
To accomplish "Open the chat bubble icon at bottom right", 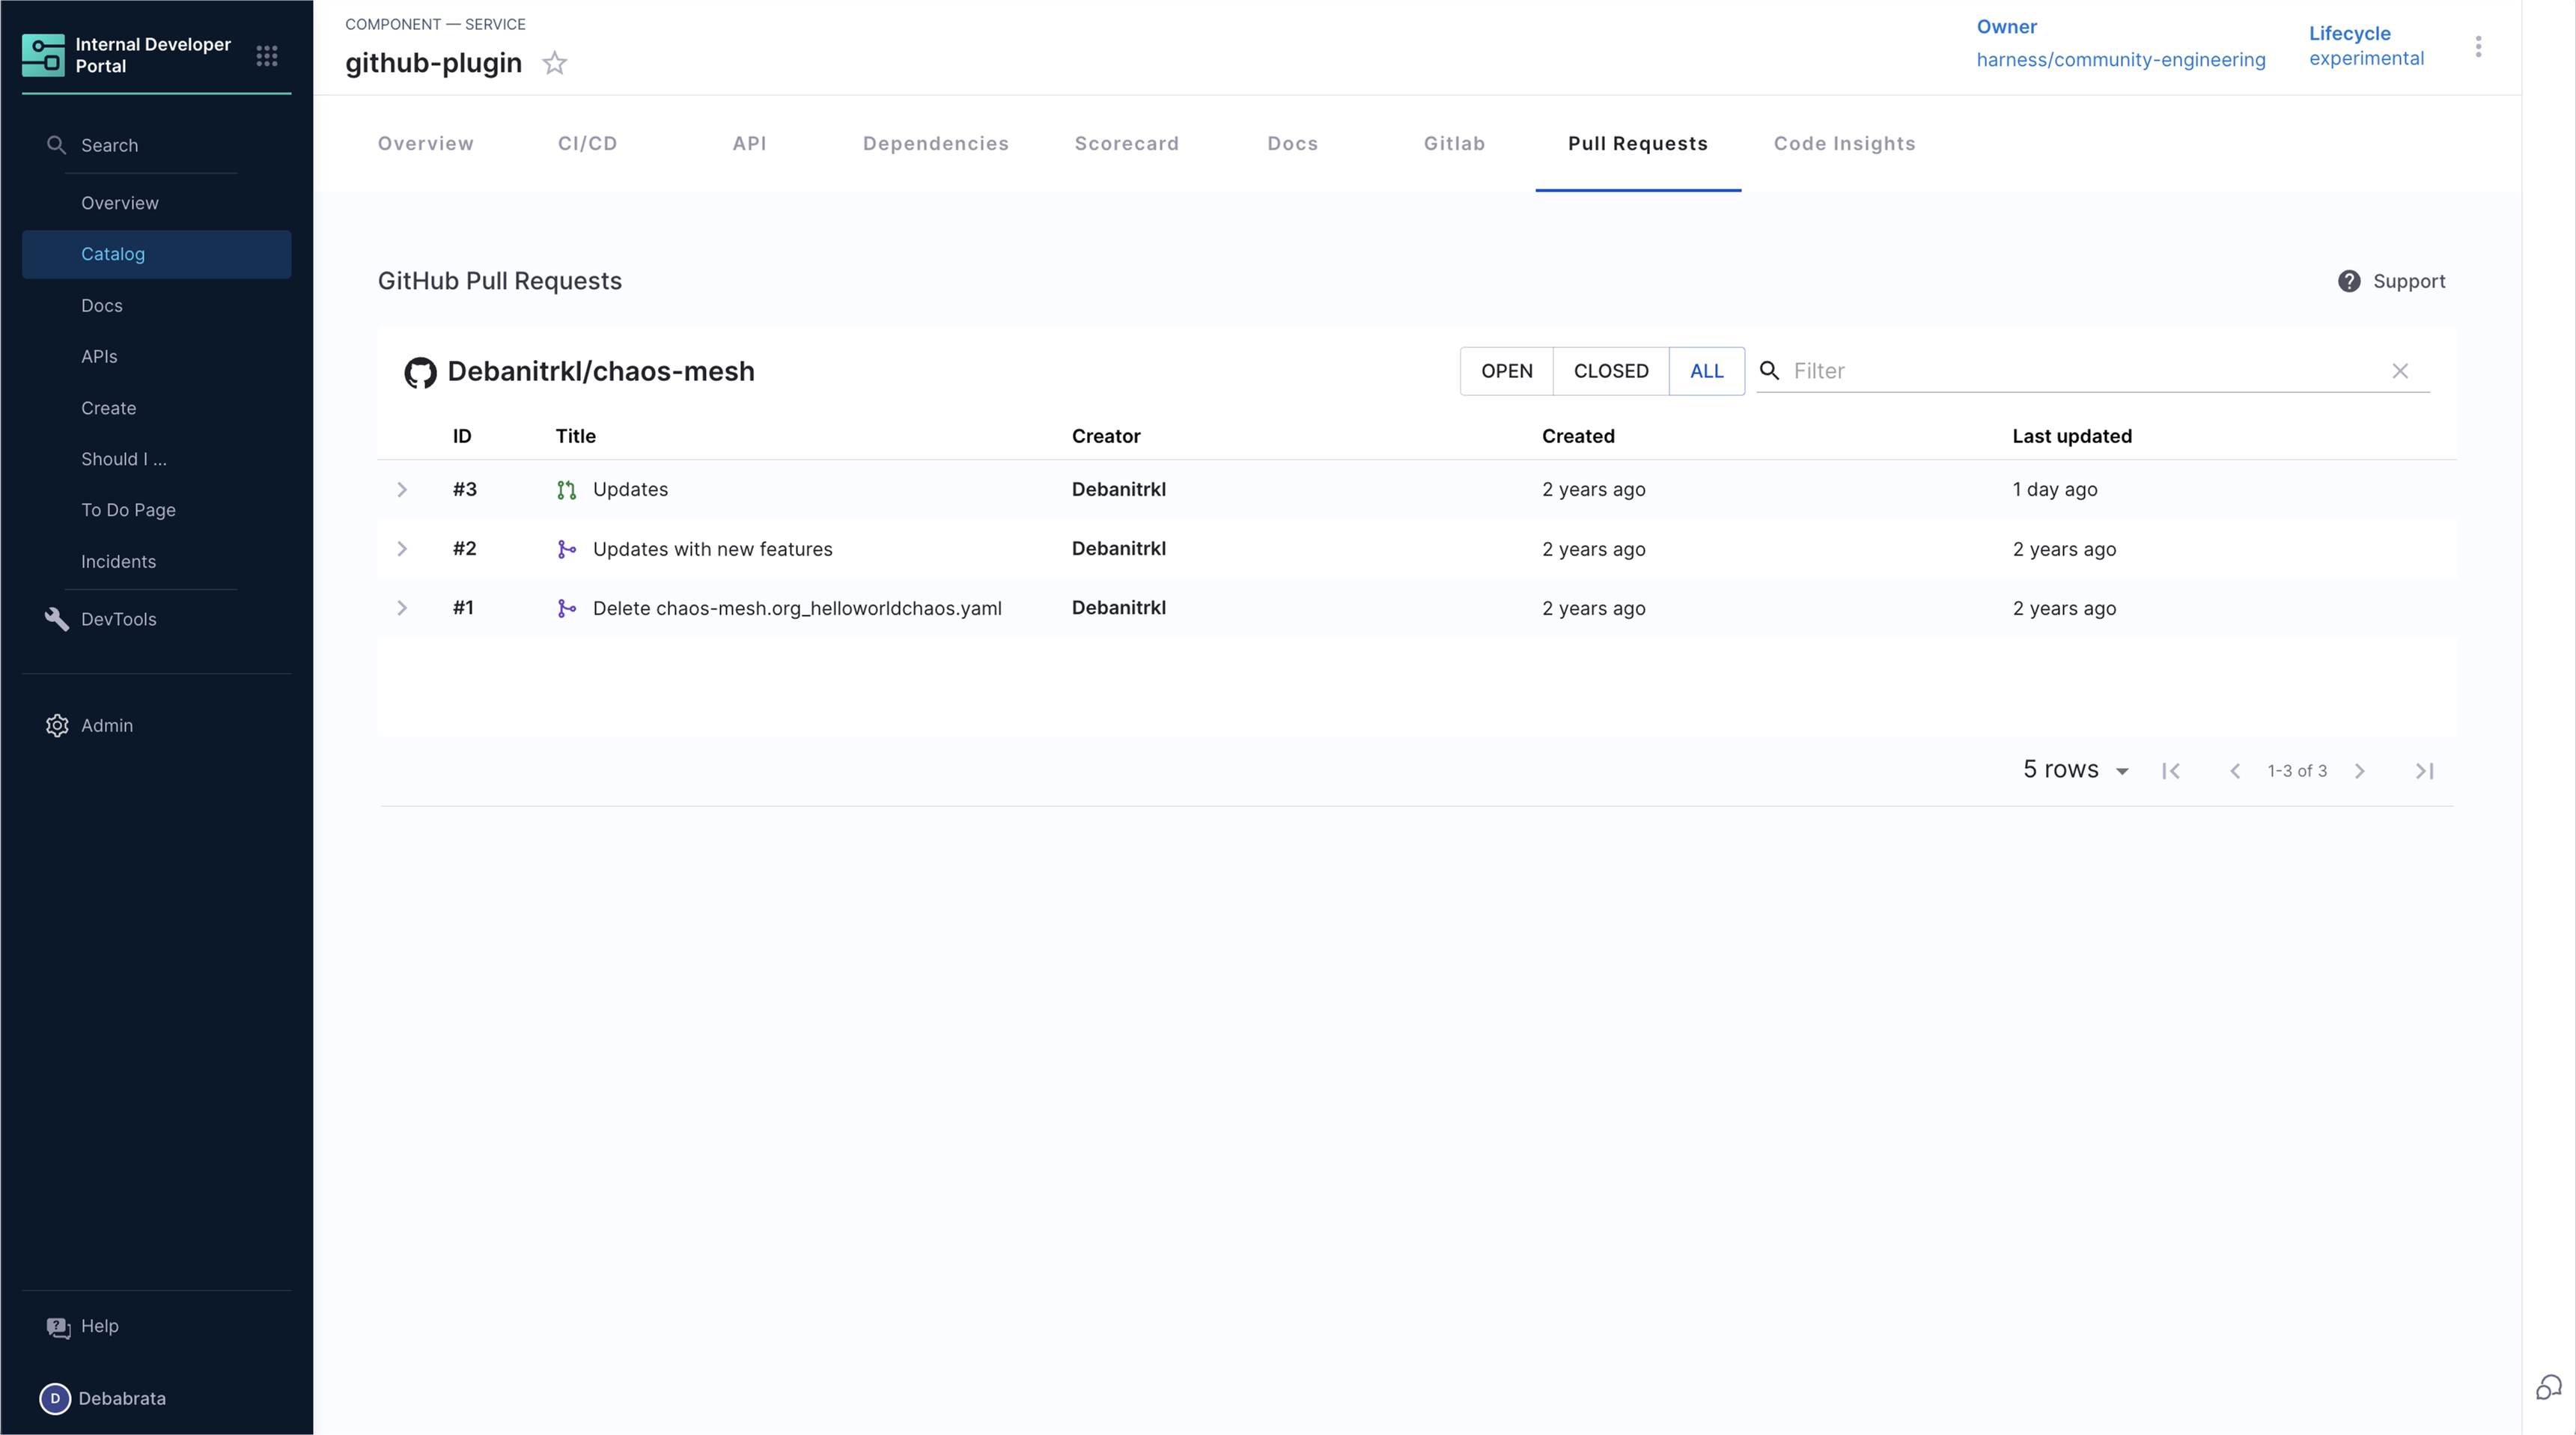I will coord(2547,1387).
